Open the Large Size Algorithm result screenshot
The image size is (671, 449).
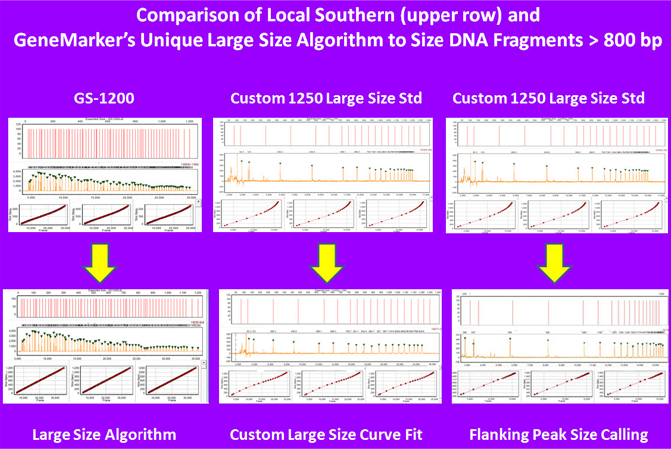106,346
